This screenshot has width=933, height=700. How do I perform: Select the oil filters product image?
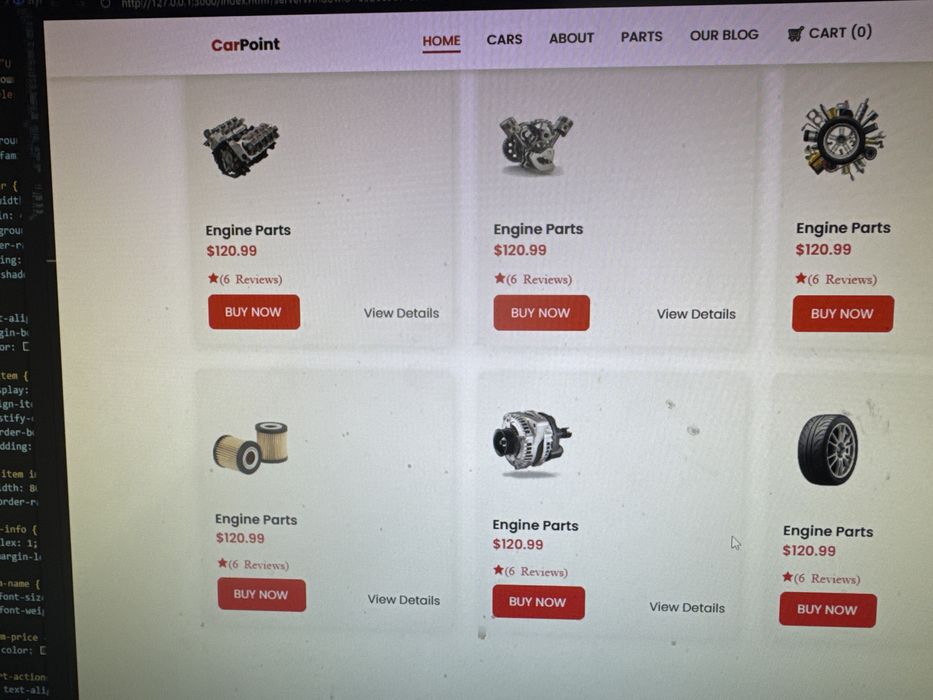(251, 448)
